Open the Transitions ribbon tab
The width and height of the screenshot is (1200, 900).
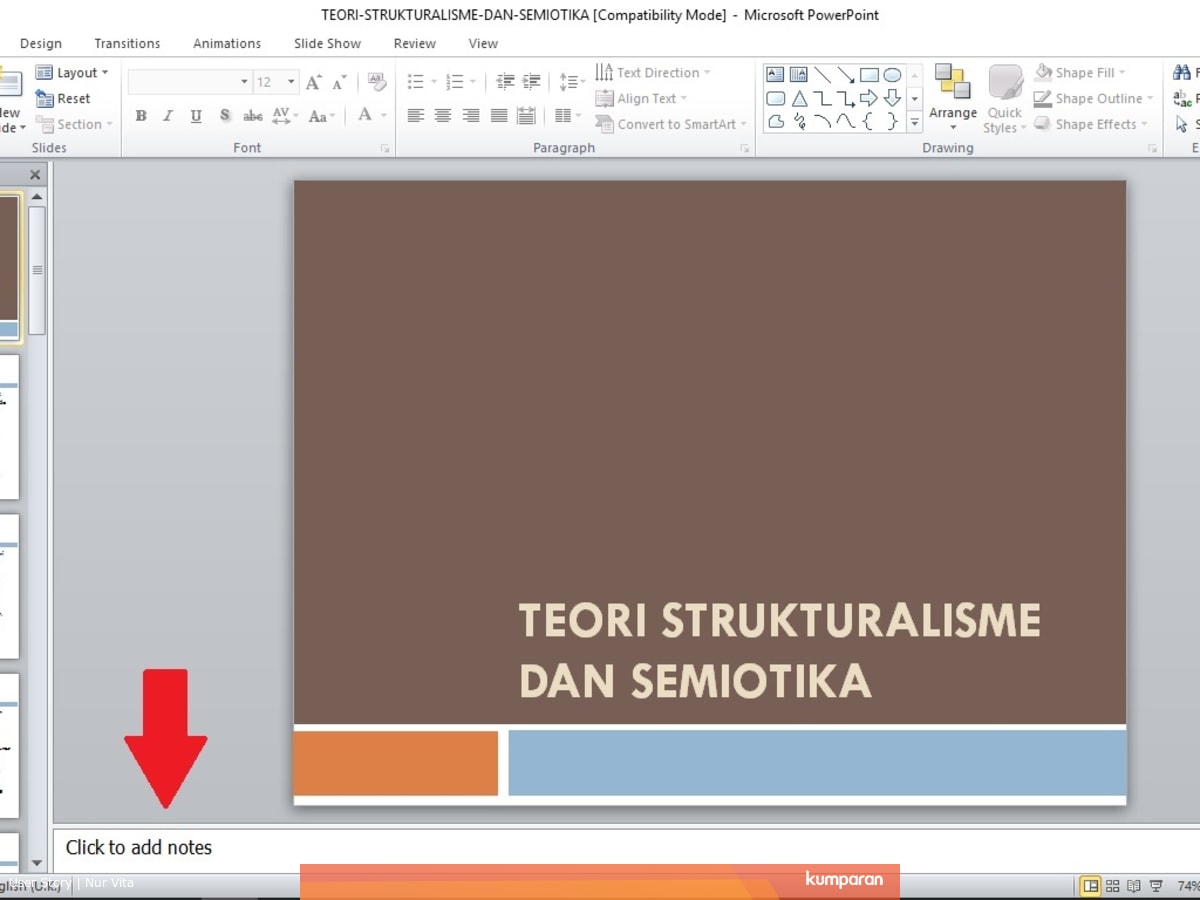tap(127, 44)
